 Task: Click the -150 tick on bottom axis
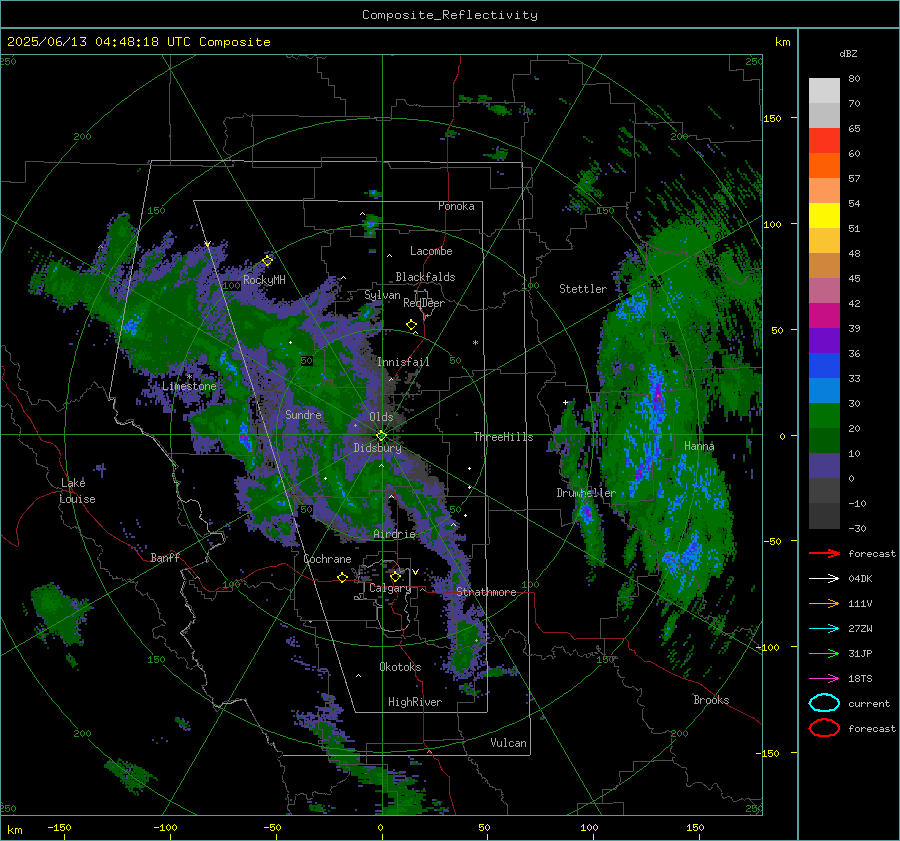(x=59, y=827)
